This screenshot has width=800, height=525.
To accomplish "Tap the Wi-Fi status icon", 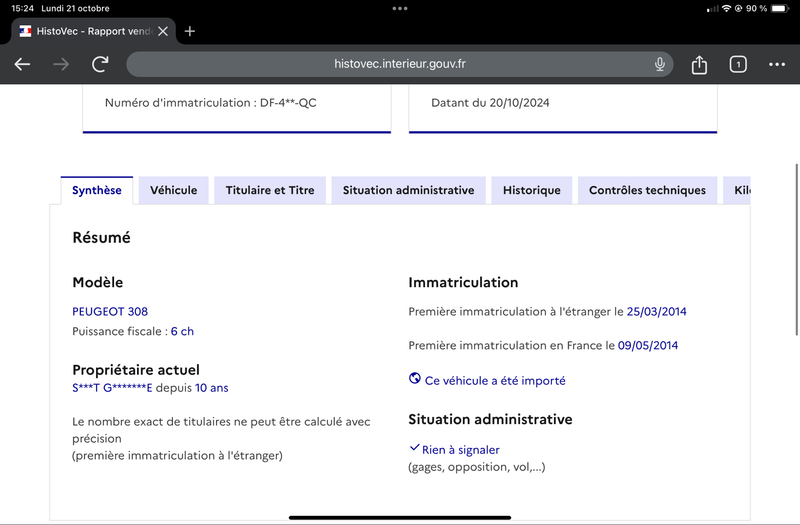I will (x=726, y=8).
